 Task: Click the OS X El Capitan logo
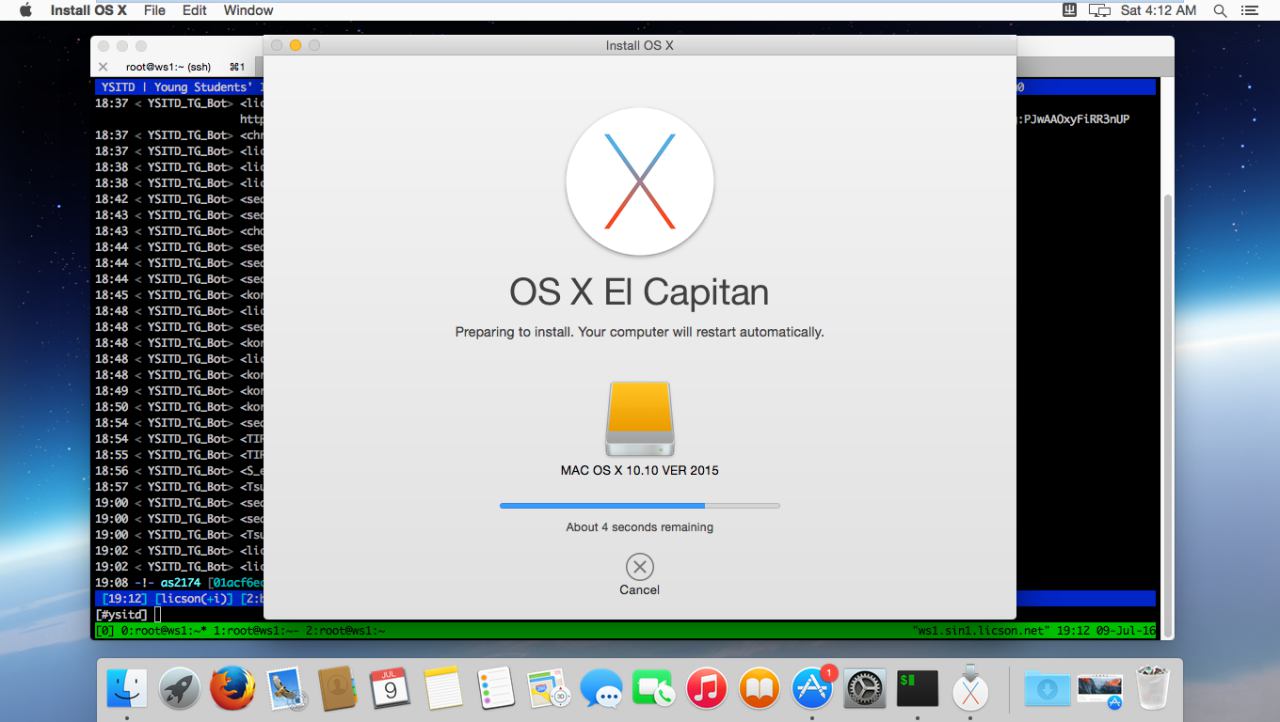[639, 181]
